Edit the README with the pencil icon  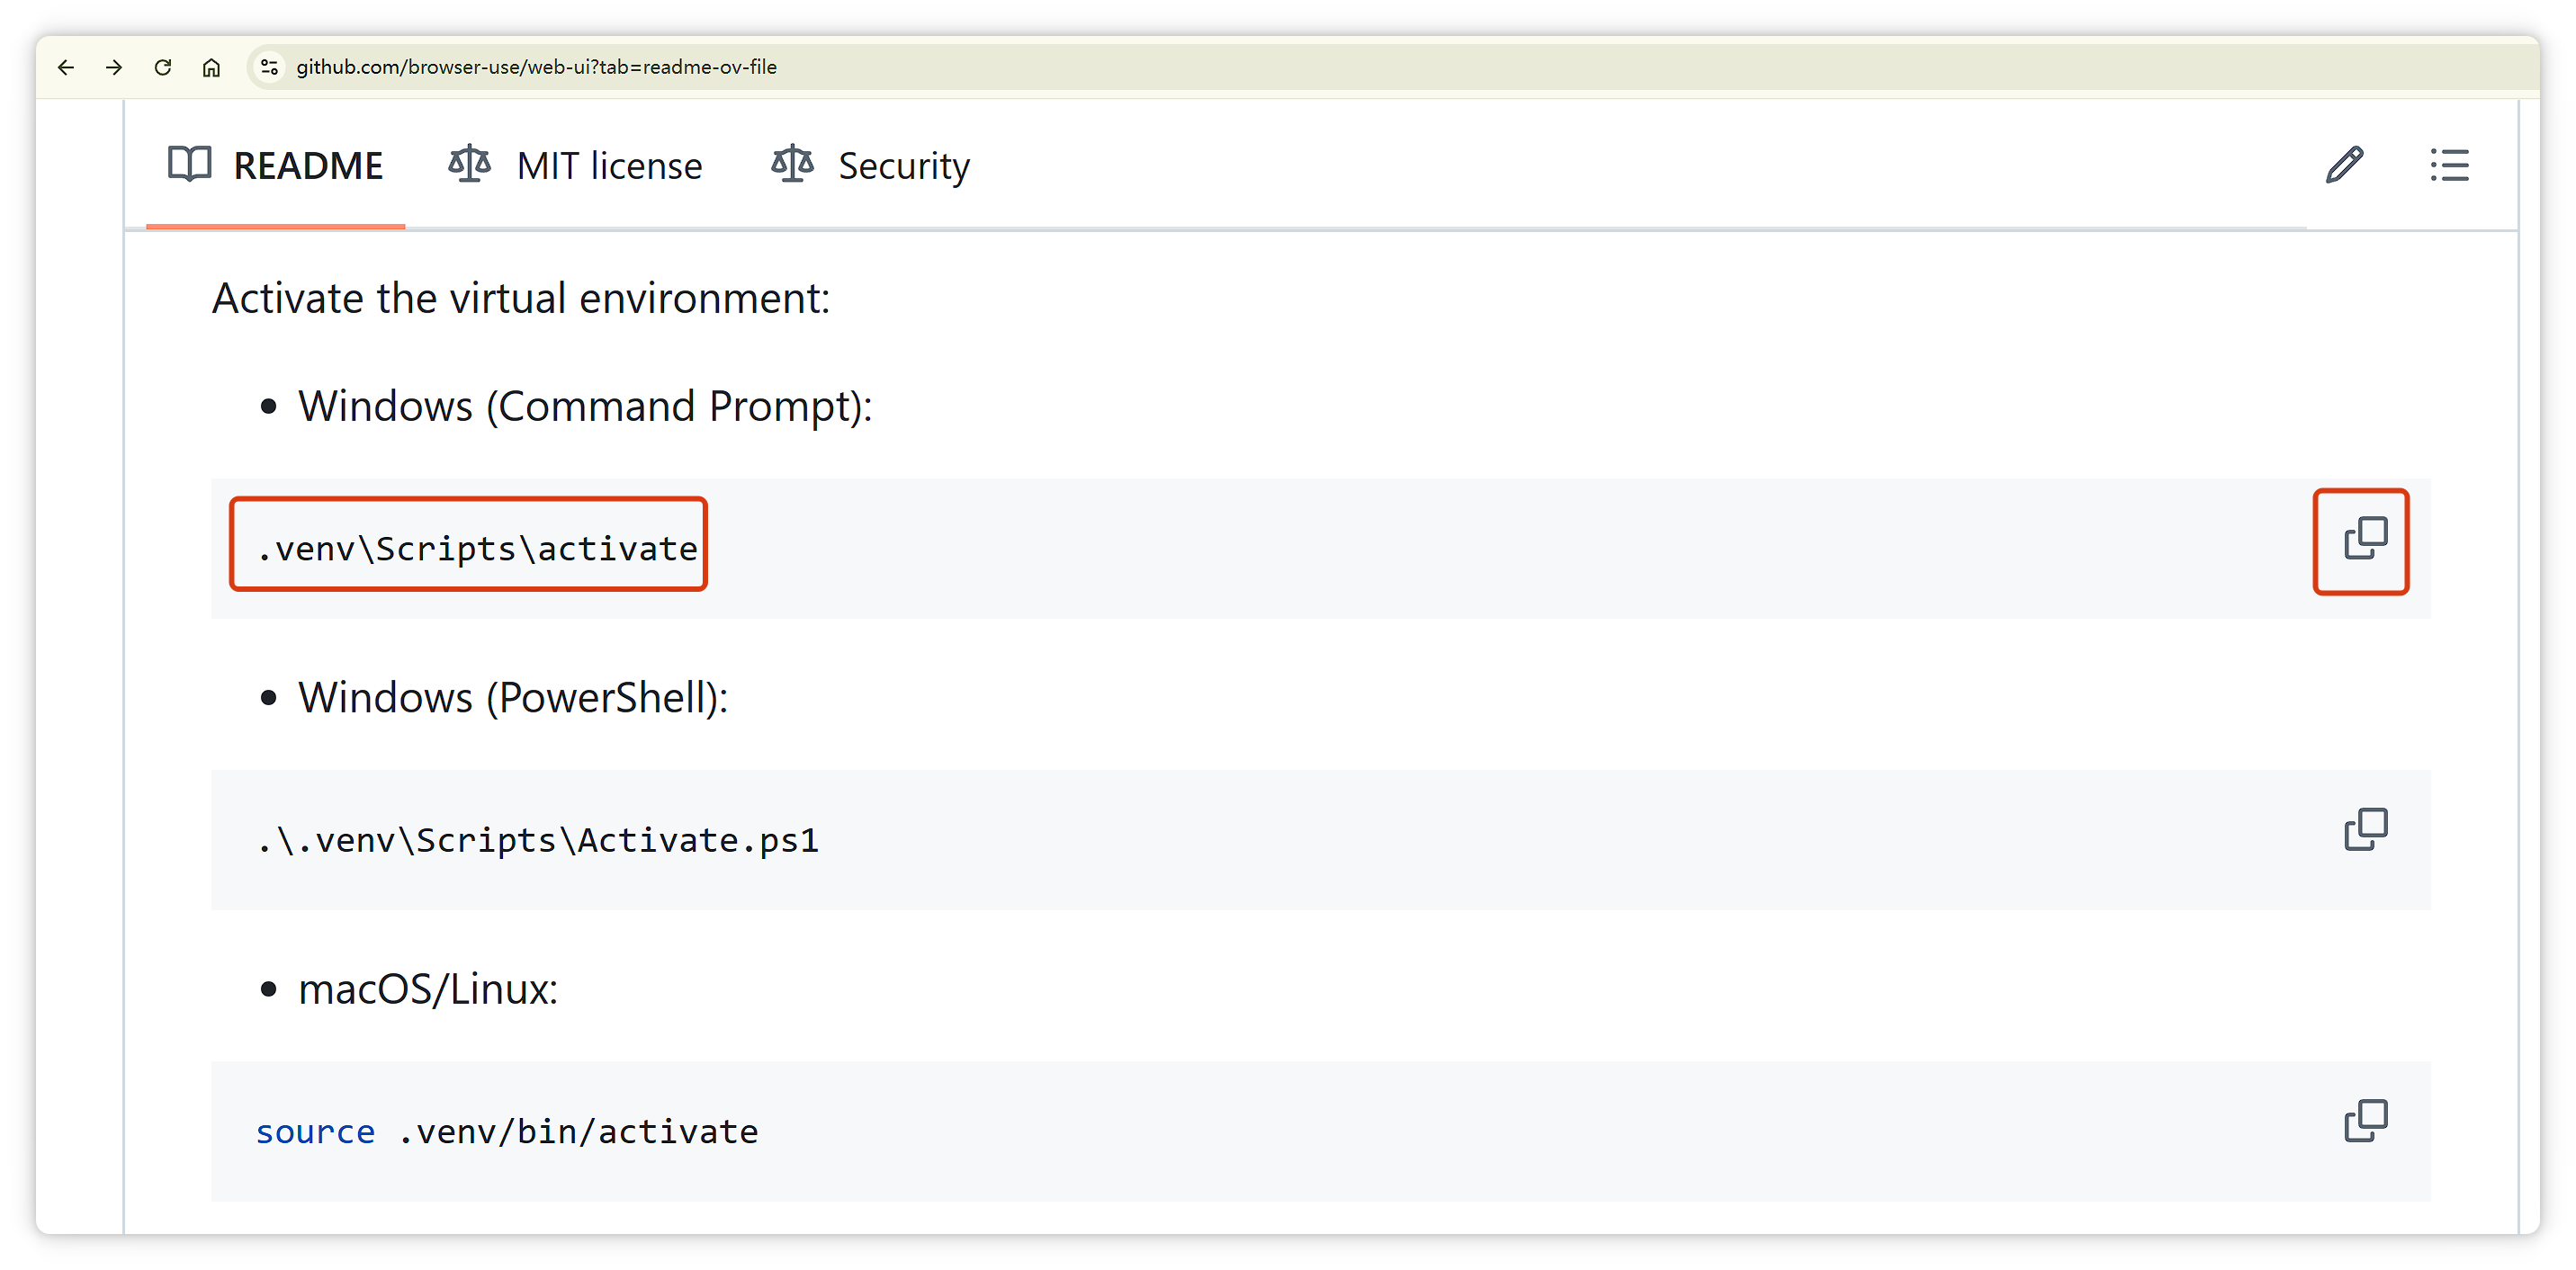2344,165
